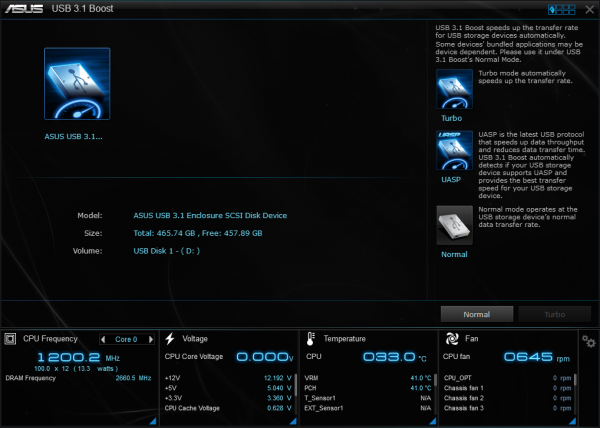Click the CPU Cache Voltage row
The height and width of the screenshot is (428, 600).
coord(228,408)
